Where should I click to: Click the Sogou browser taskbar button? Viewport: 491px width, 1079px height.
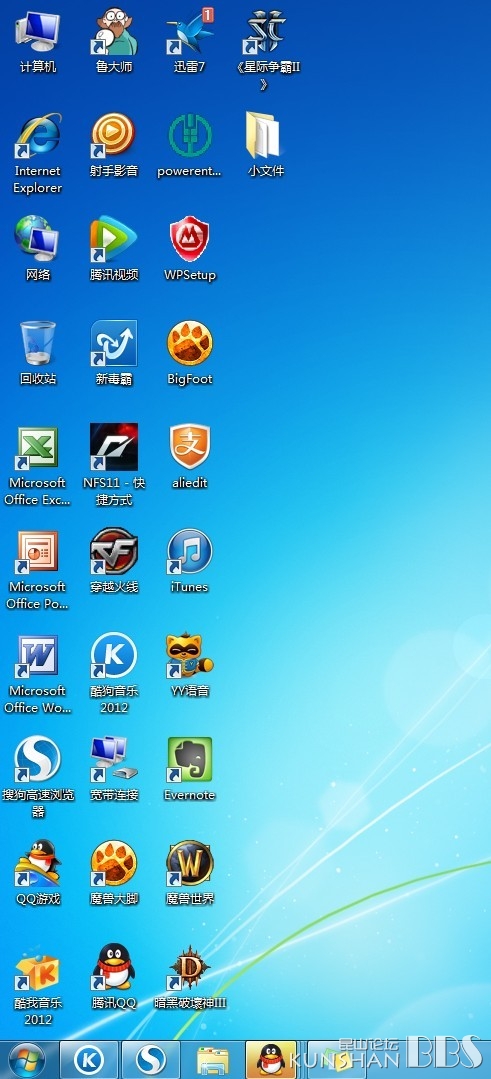pyautogui.click(x=151, y=1060)
